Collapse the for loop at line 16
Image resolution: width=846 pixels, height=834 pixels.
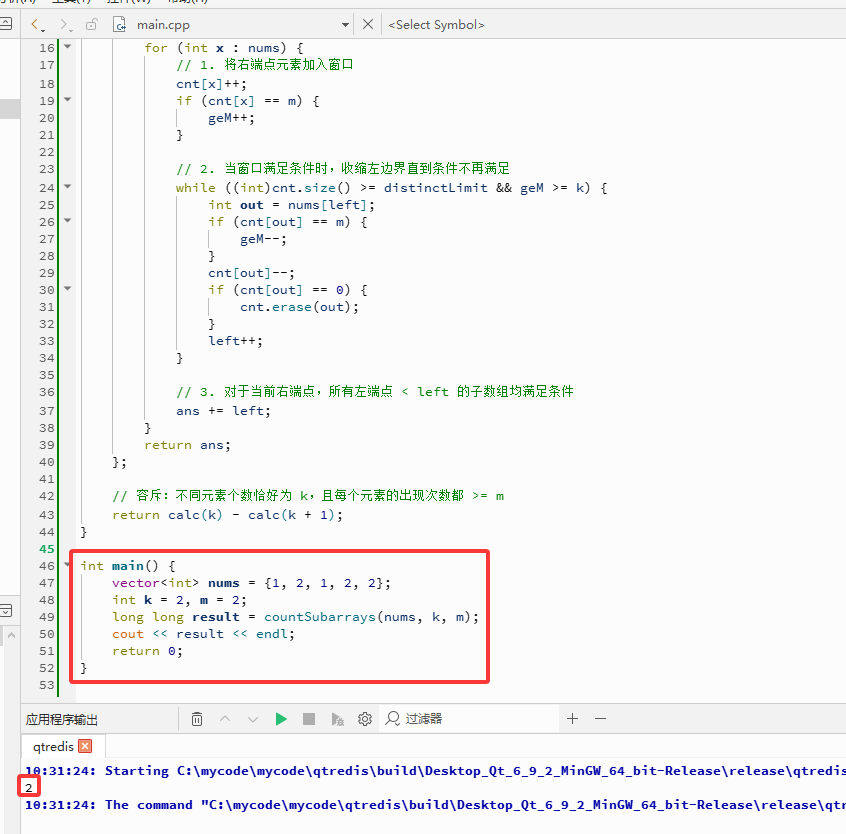tap(68, 46)
